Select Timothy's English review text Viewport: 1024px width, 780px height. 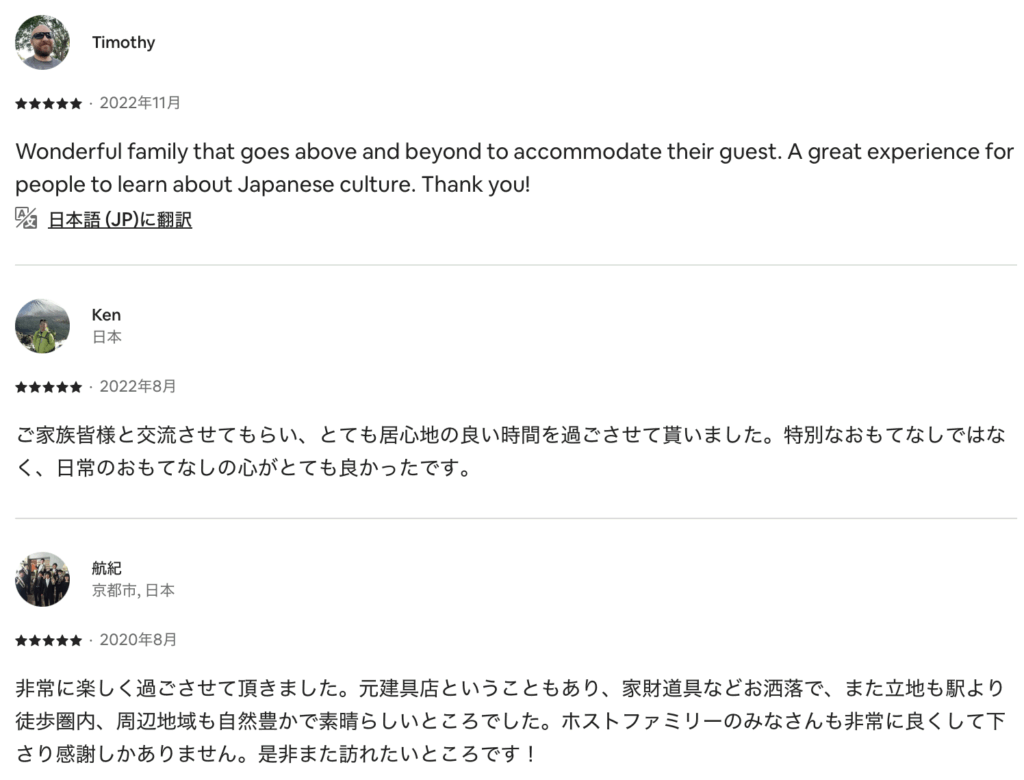tap(514, 169)
